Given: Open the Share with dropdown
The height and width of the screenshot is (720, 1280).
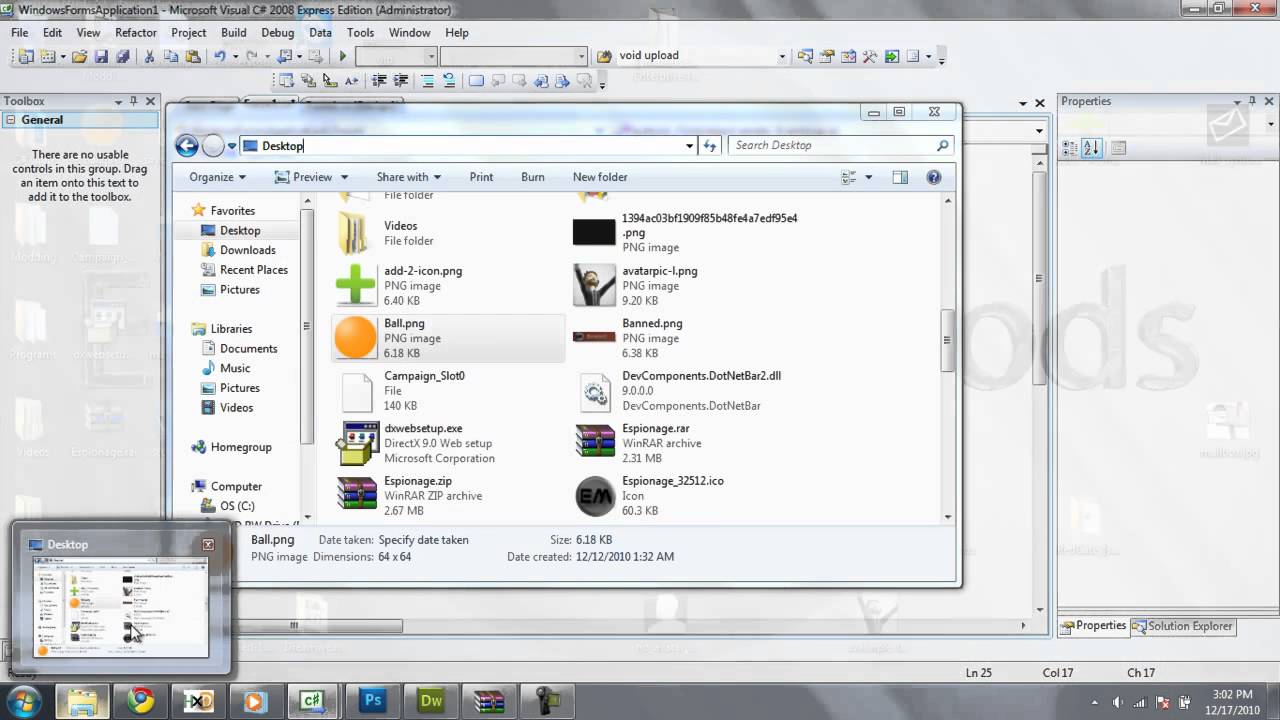Looking at the screenshot, I should point(408,177).
